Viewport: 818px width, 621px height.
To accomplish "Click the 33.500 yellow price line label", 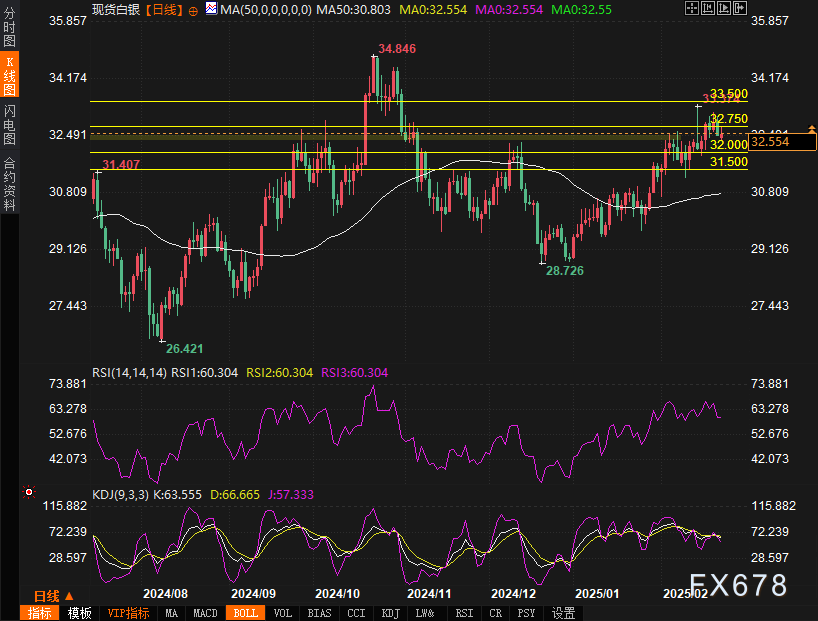I will point(729,93).
